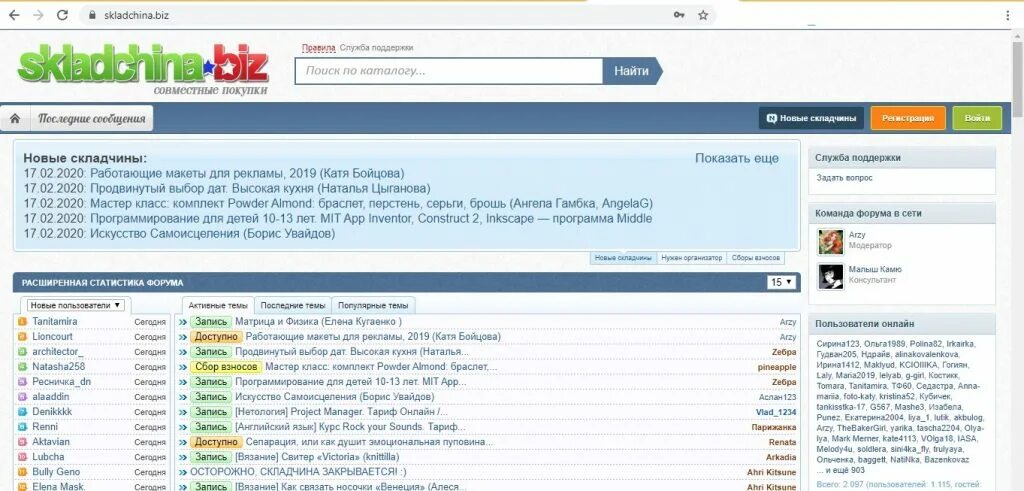Click author name Парижанка
Image resolution: width=1024 pixels, height=491 pixels.
pos(774,427)
